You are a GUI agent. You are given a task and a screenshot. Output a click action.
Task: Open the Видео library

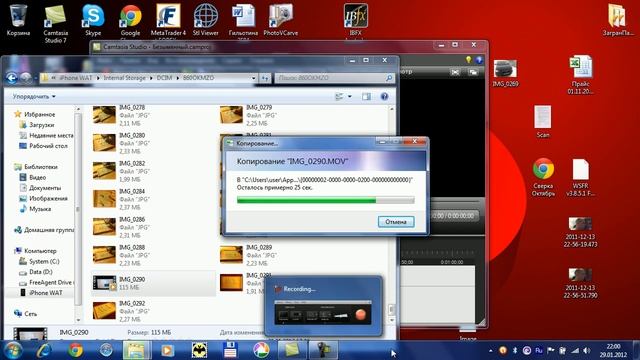tap(37, 177)
